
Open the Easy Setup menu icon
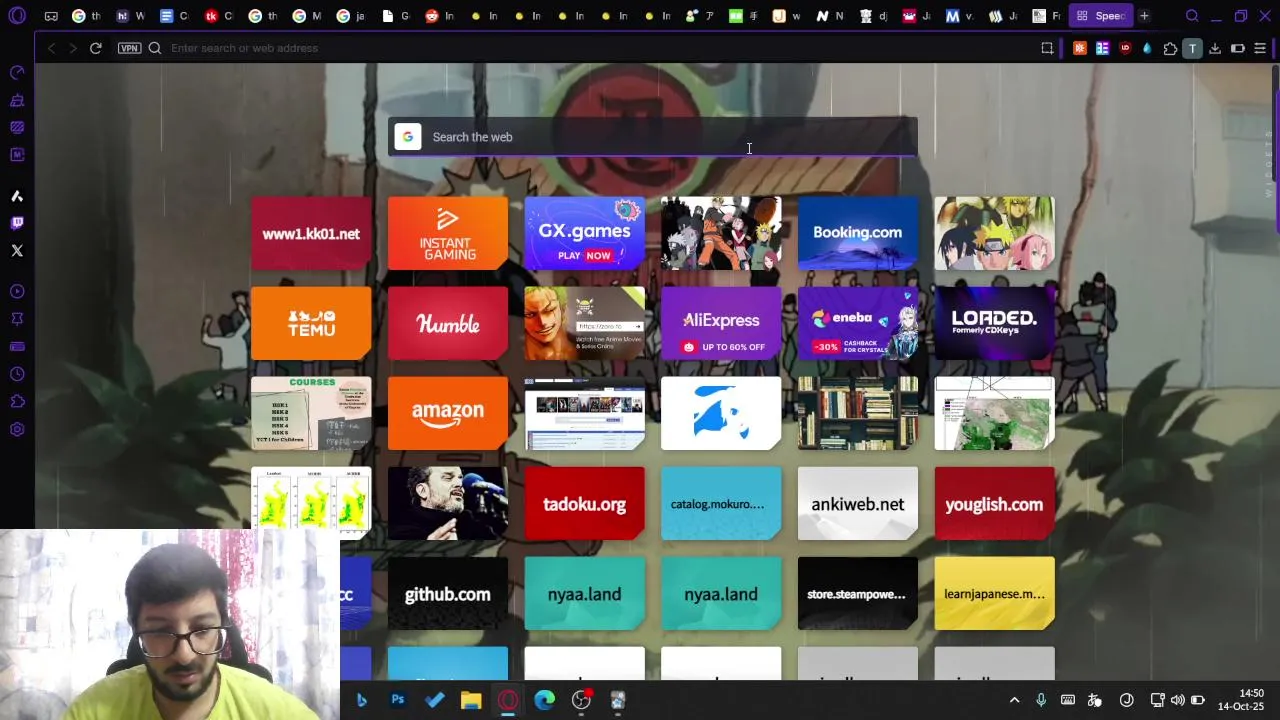click(1260, 48)
